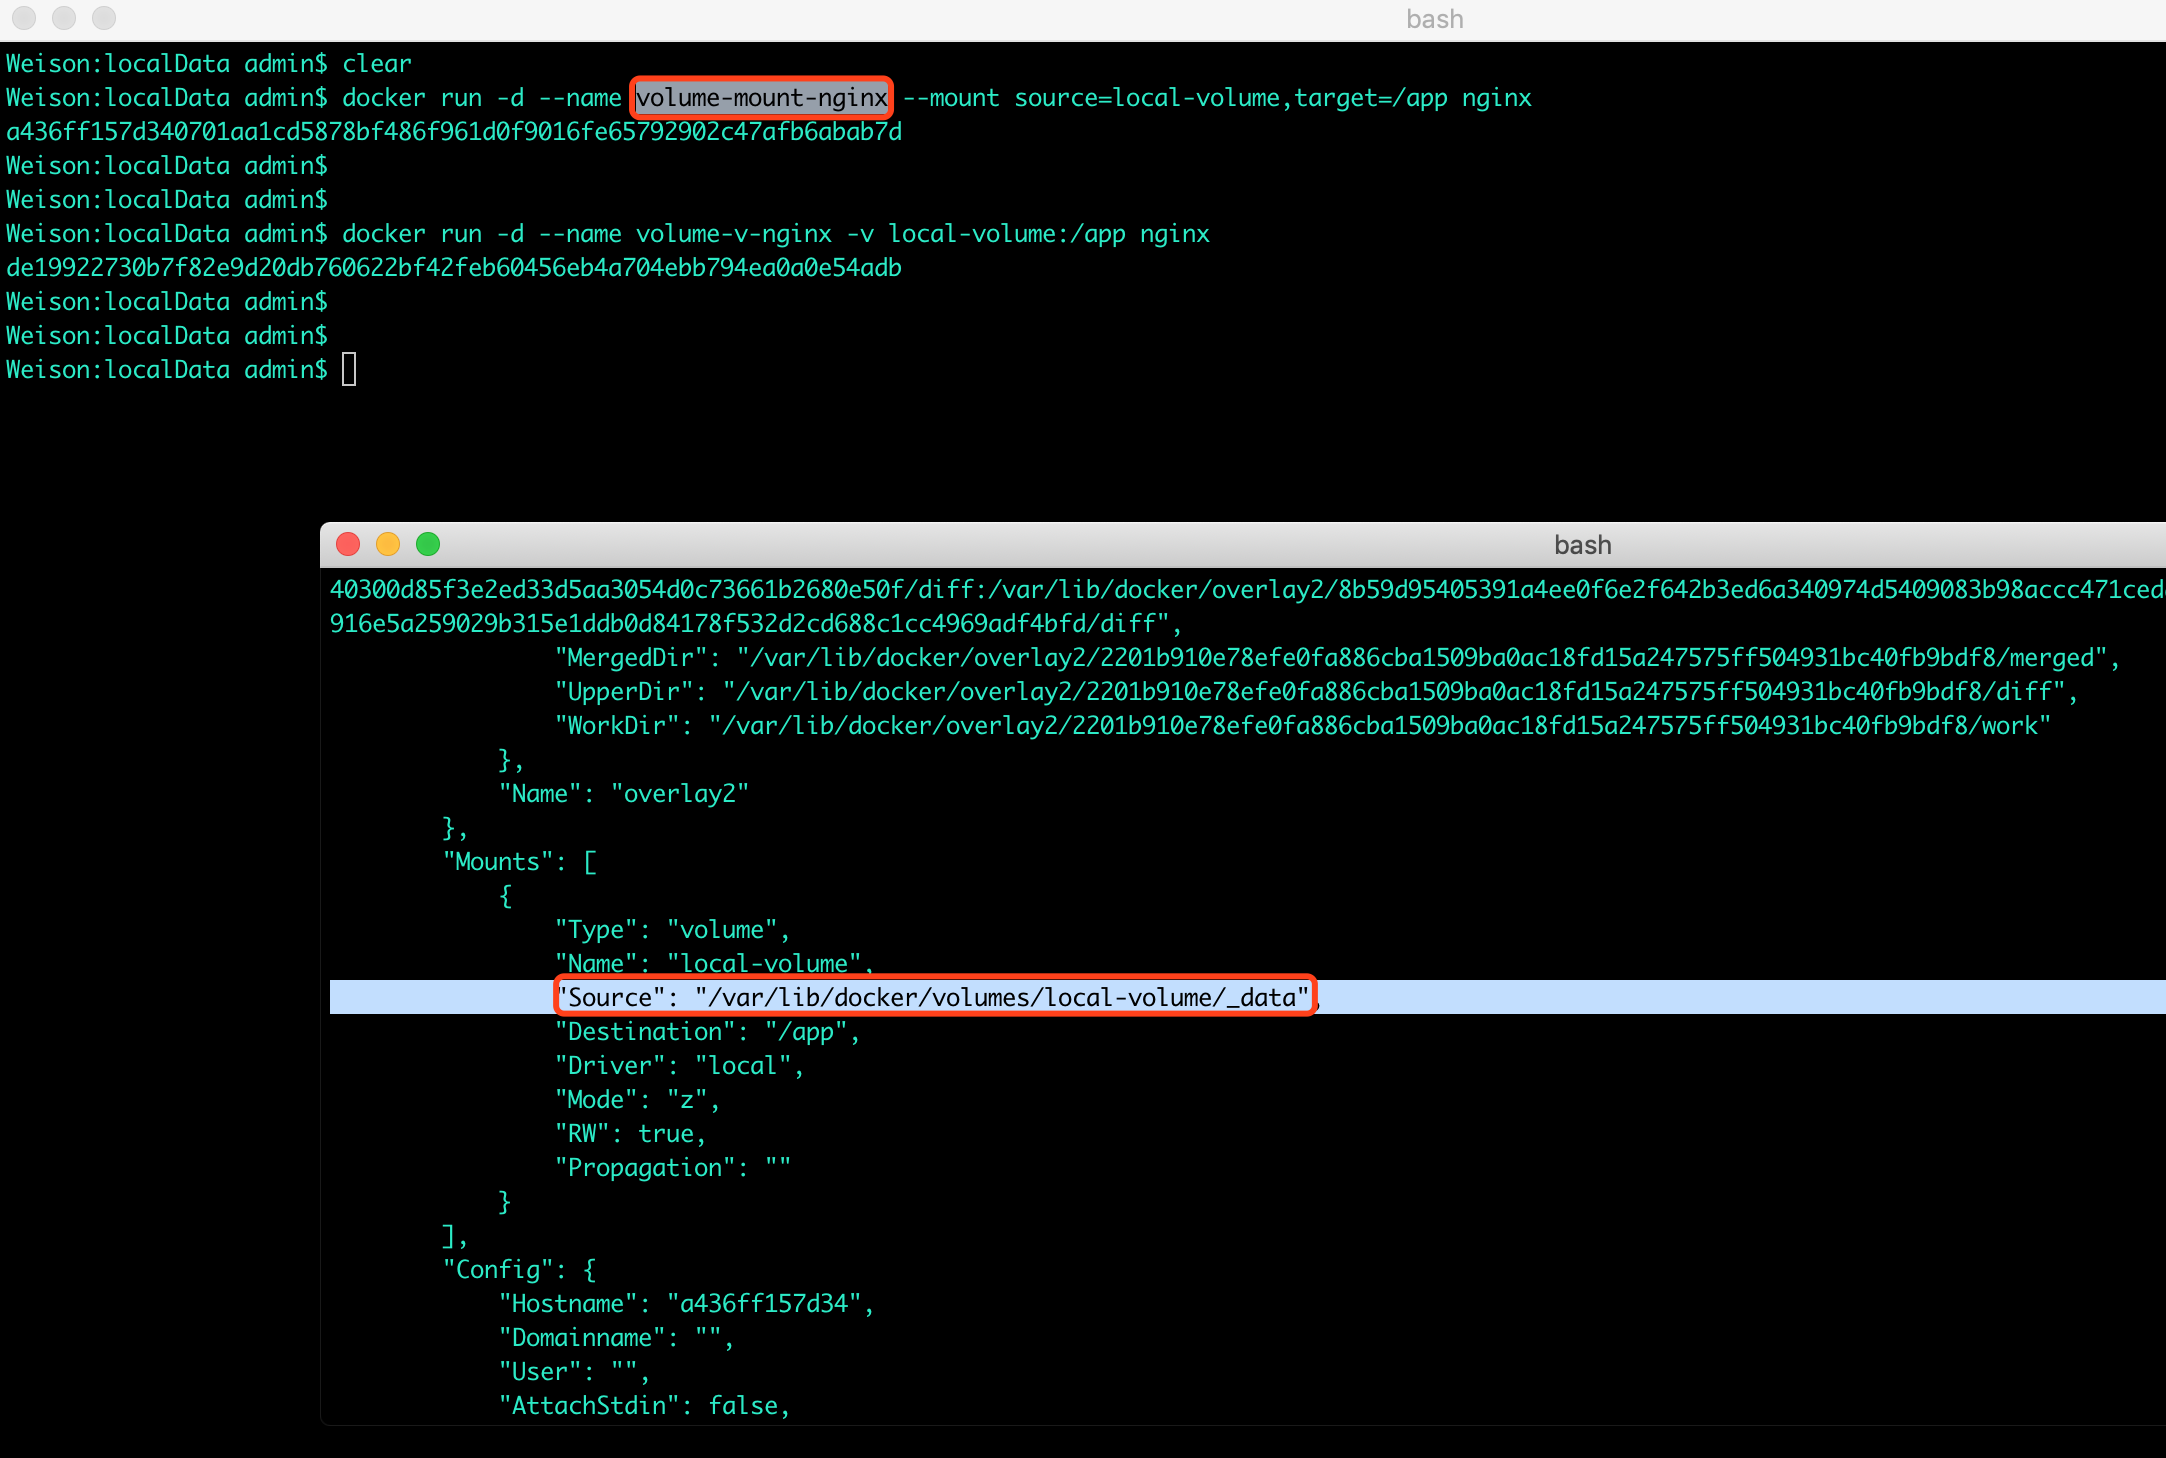
Task: Click the '-v local-volume:/app' argument
Action: [x=986, y=234]
